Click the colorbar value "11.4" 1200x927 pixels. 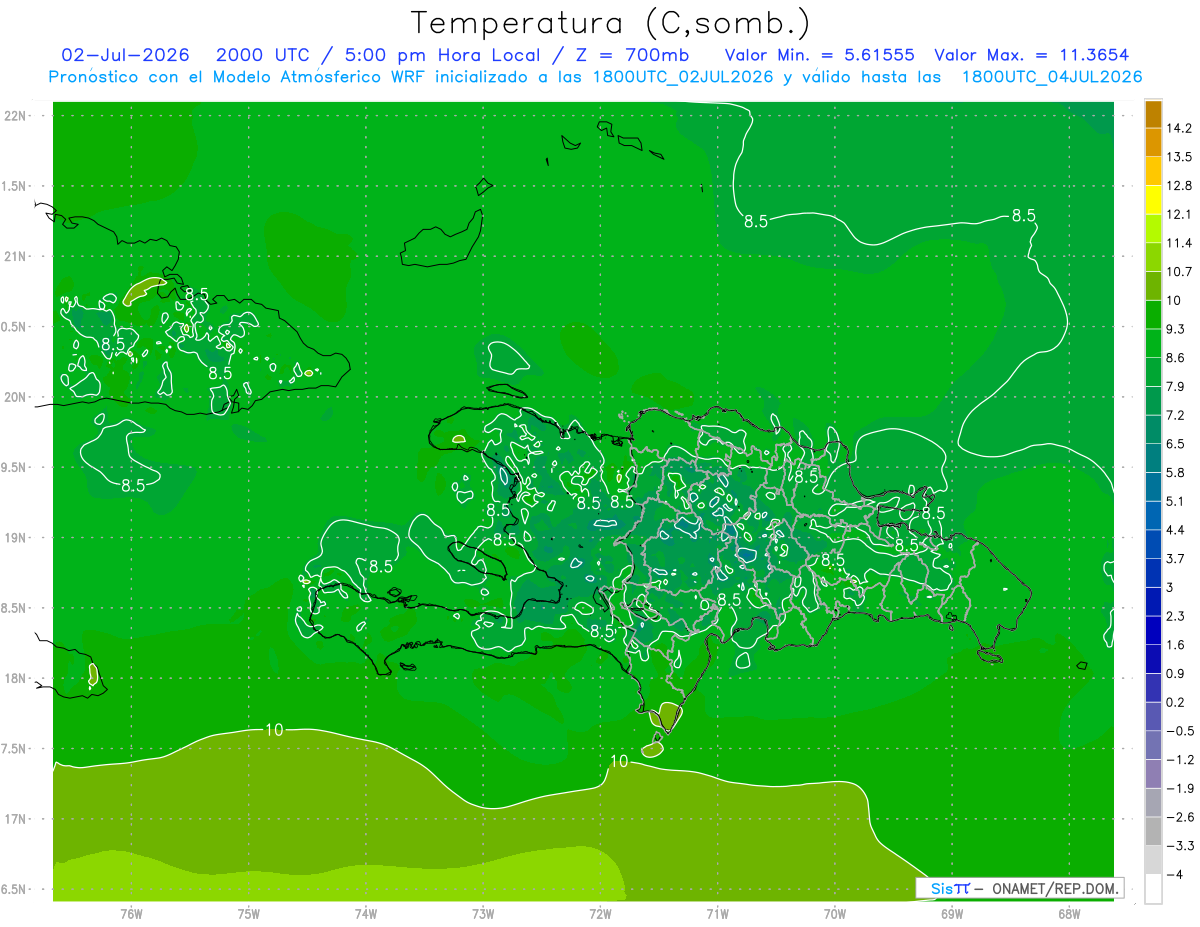(x=1179, y=243)
